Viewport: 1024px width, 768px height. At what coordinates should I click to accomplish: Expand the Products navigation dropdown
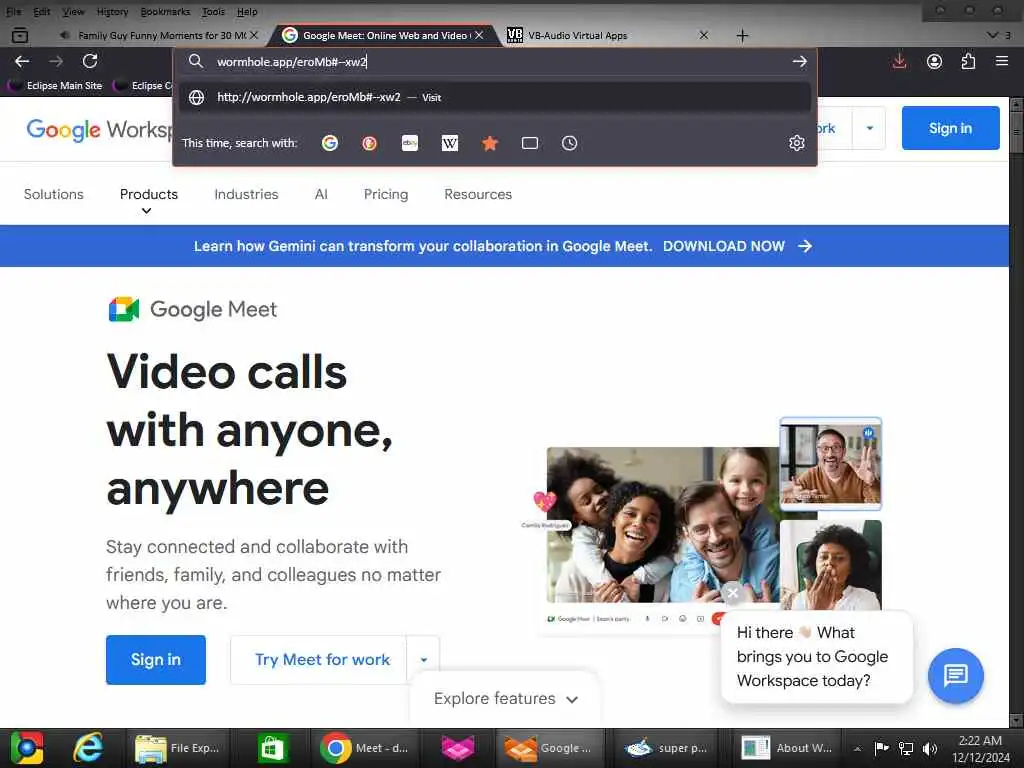[148, 200]
